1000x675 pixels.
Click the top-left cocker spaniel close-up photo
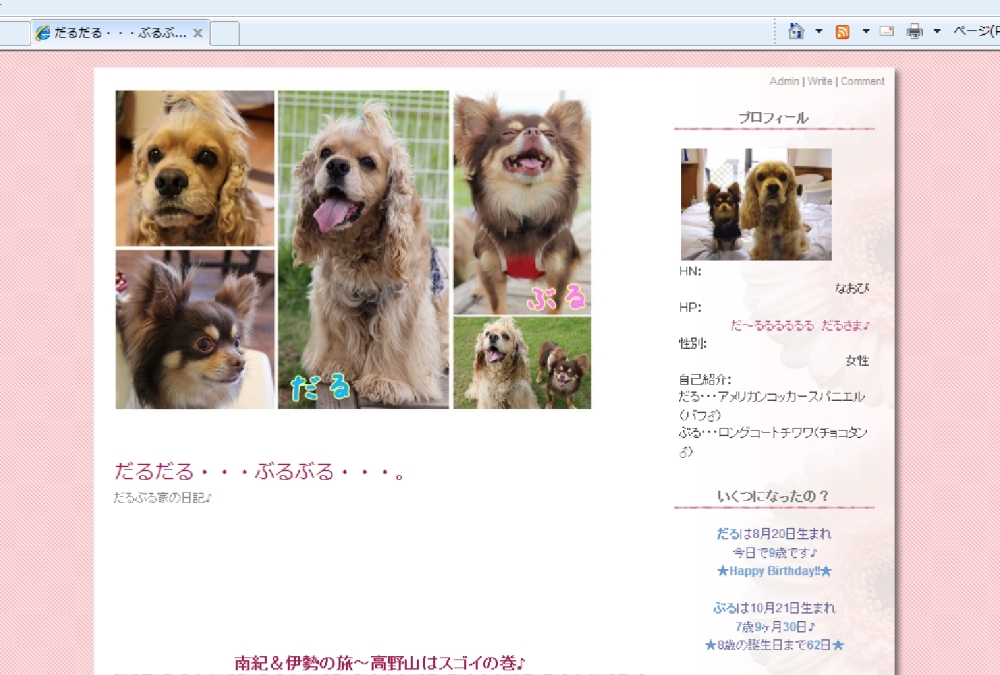(195, 168)
